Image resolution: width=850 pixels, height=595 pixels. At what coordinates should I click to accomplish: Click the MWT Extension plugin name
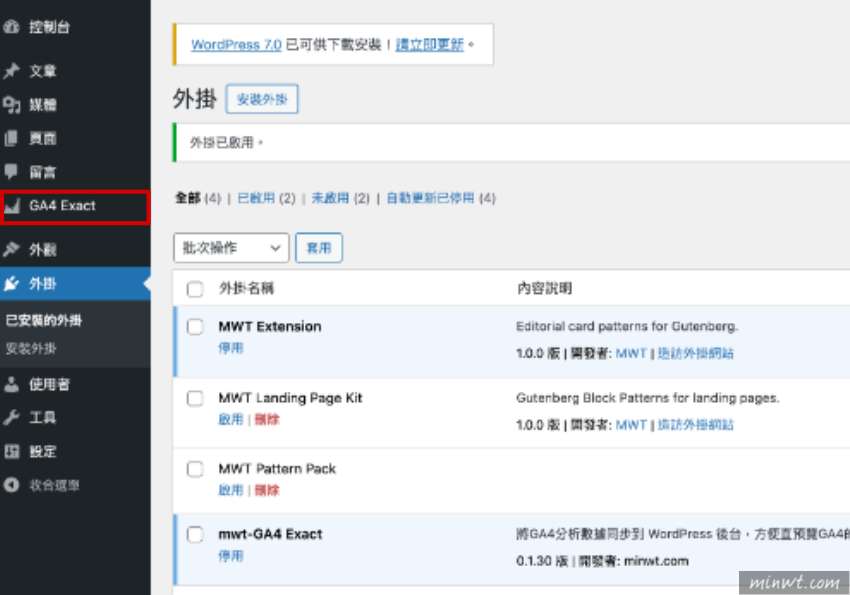270,326
